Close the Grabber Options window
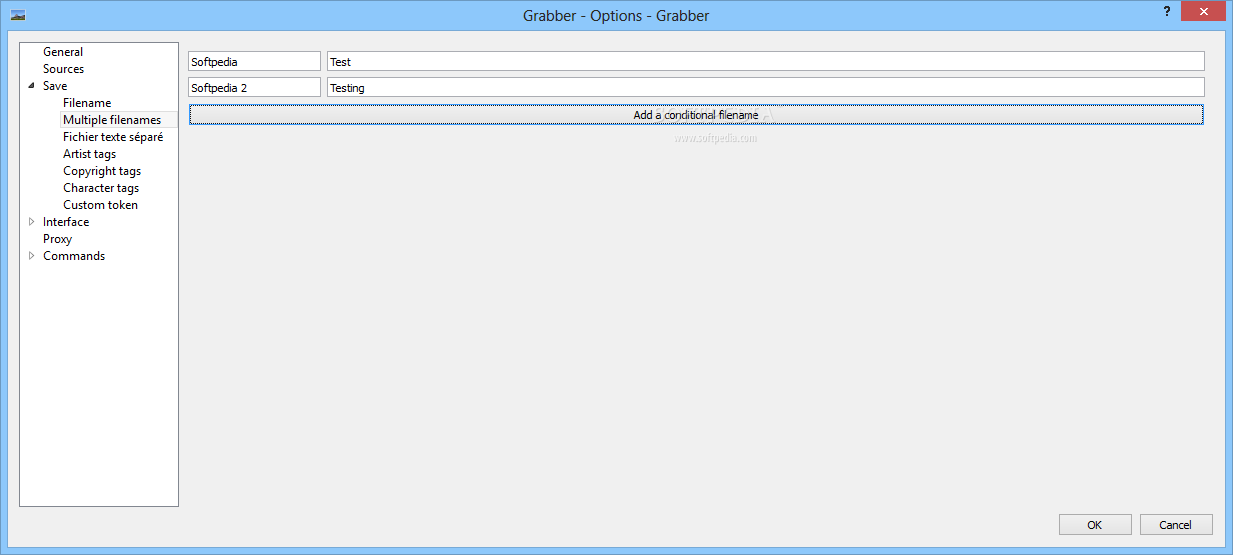 [1204, 11]
